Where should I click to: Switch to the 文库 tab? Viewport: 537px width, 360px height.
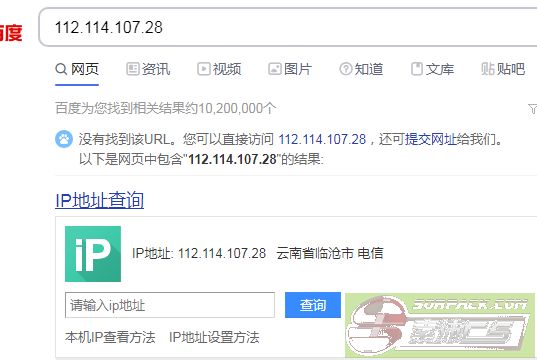(x=432, y=69)
